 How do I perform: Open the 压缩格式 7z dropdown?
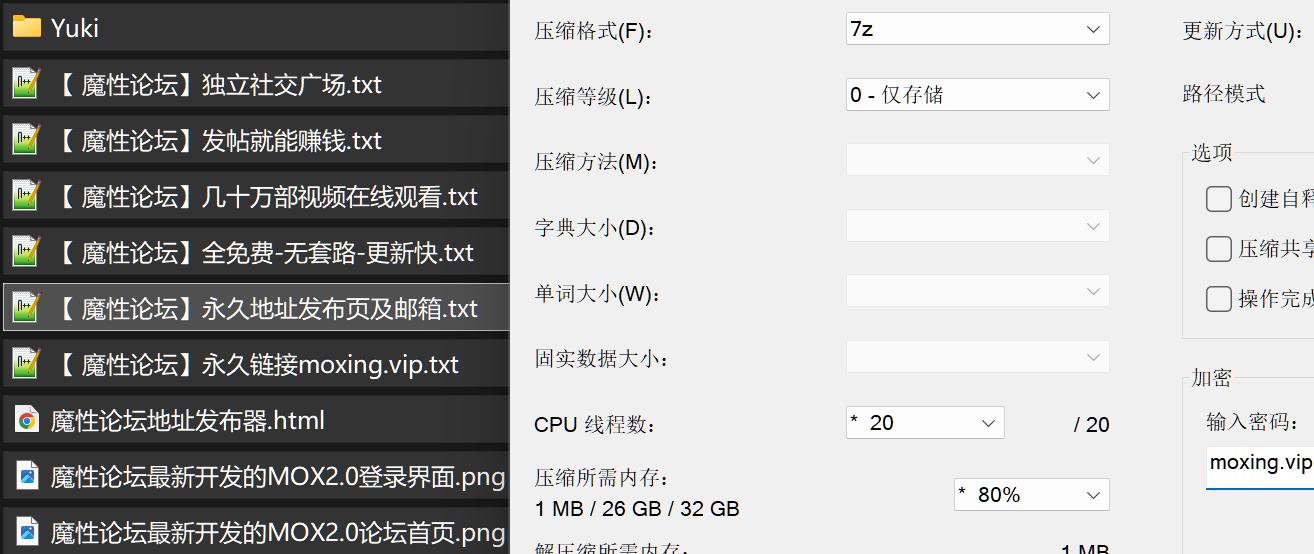977,29
